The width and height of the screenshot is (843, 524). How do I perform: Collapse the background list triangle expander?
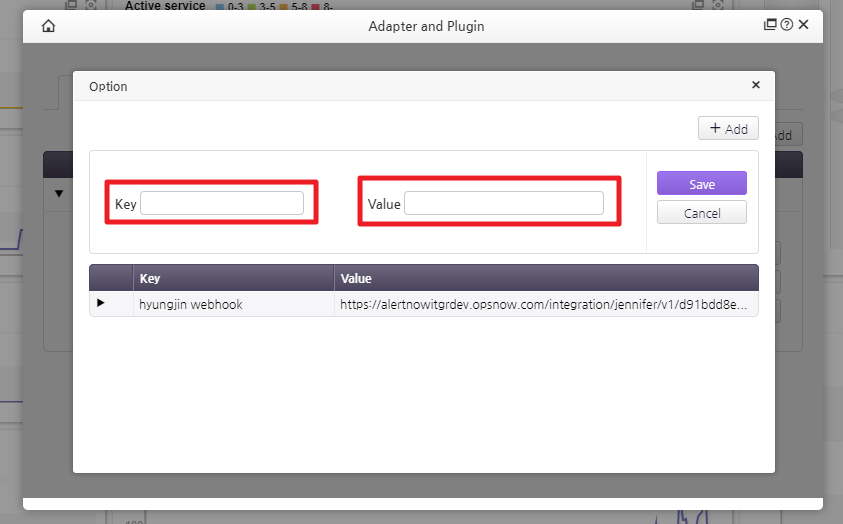pyautogui.click(x=59, y=193)
